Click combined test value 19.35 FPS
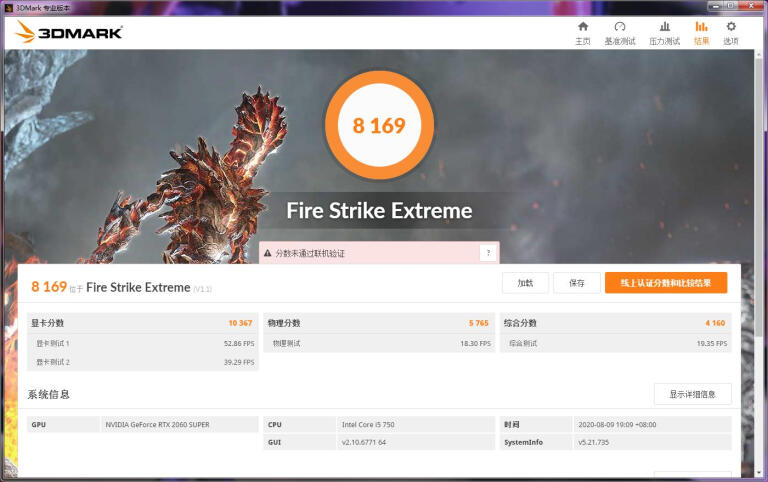The image size is (768, 482). click(712, 343)
